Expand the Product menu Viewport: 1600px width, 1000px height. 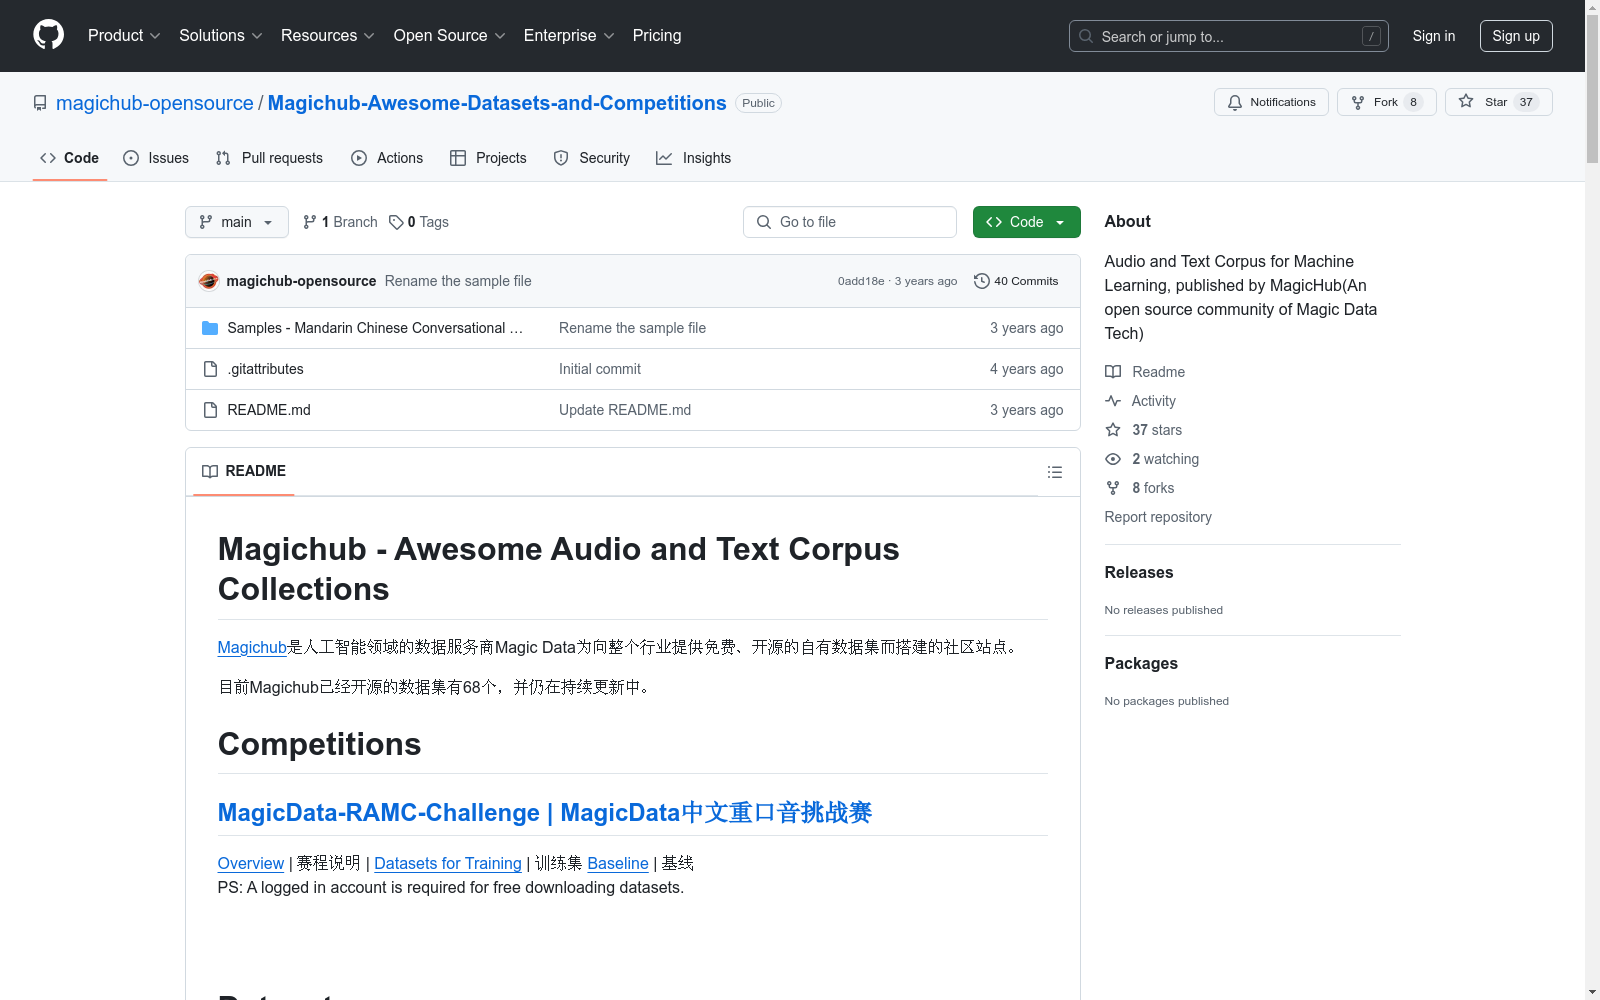coord(124,35)
